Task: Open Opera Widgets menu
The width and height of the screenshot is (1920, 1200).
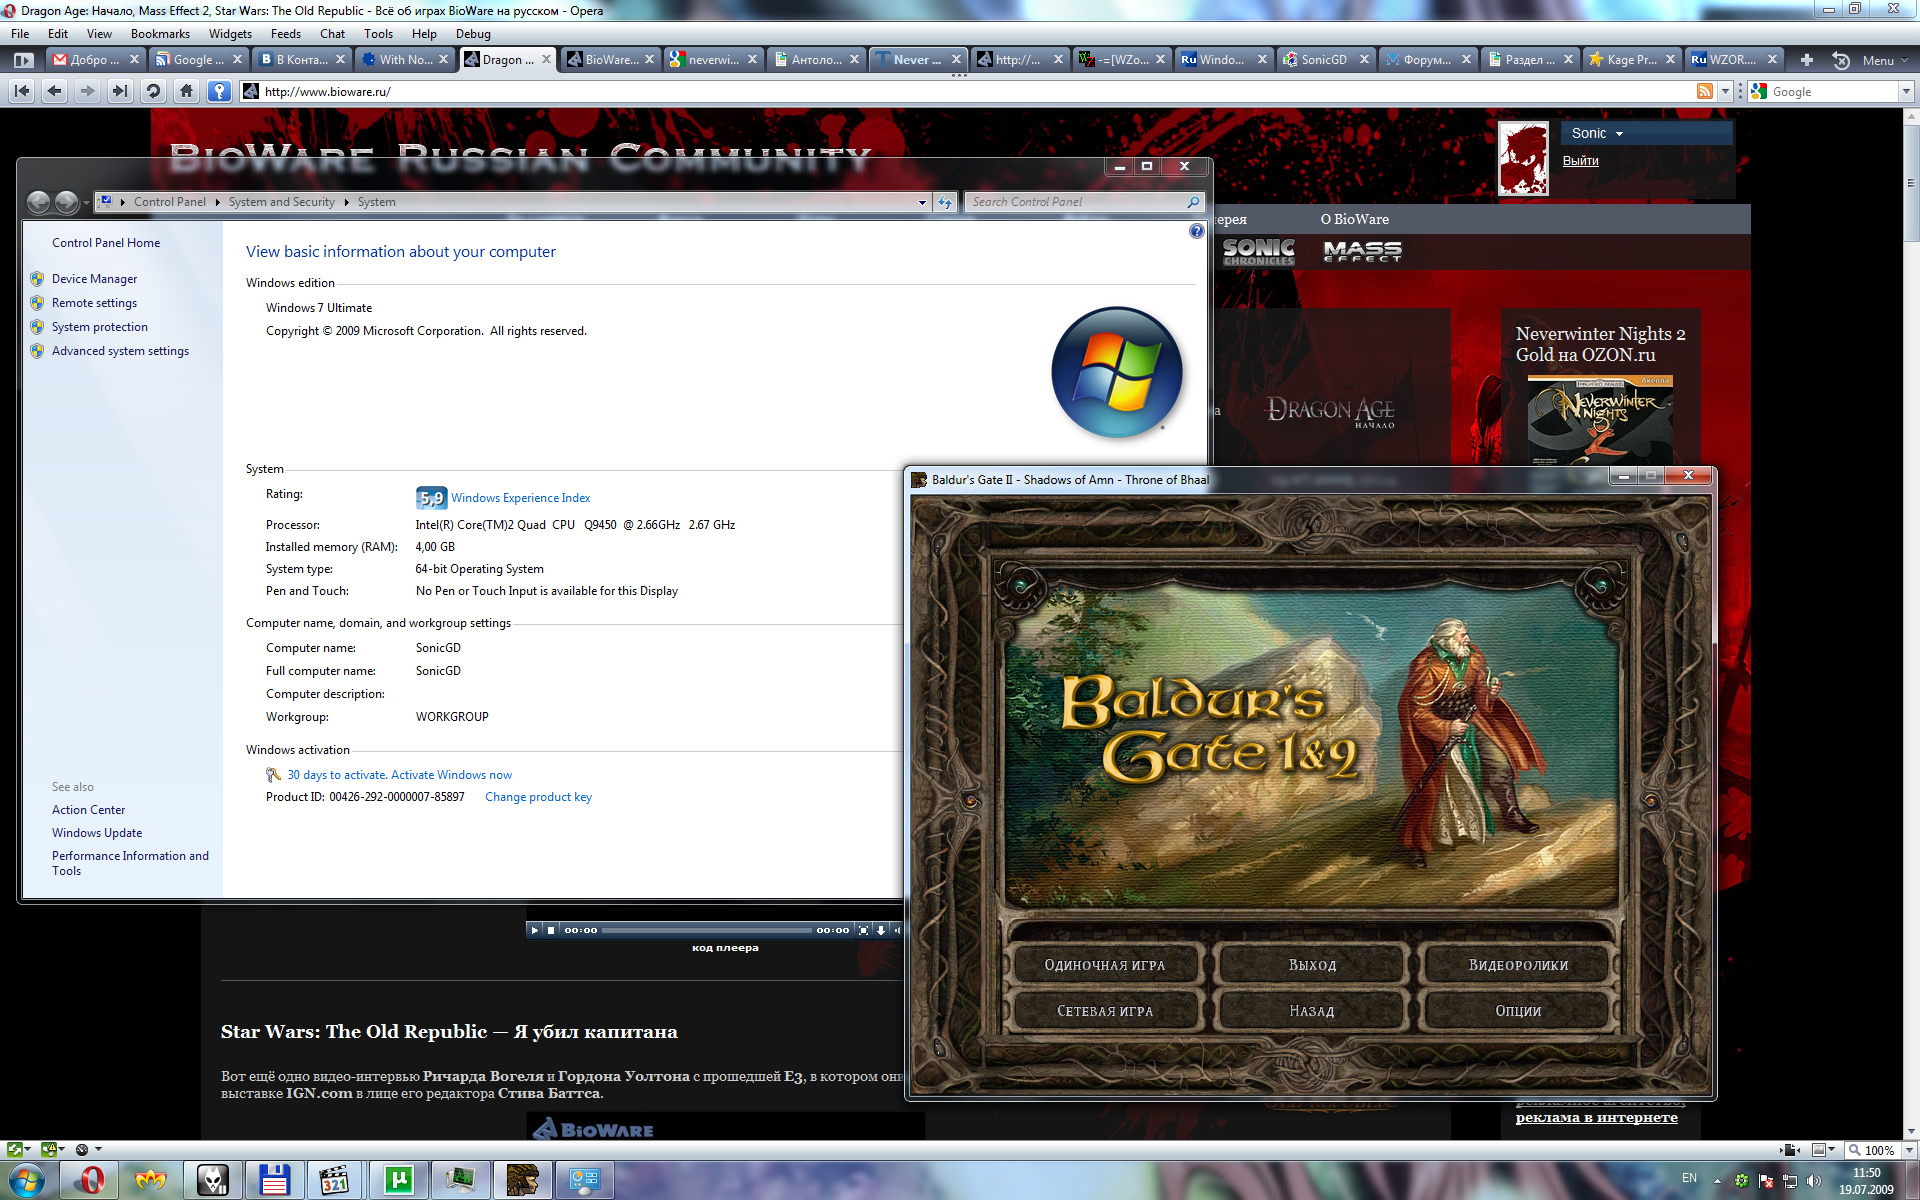Action: click(230, 34)
